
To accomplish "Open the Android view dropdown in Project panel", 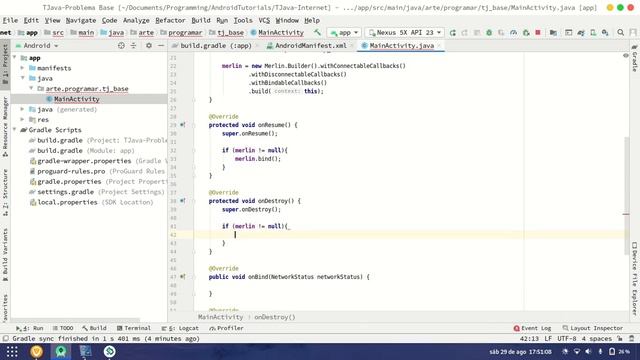I will tap(38, 46).
